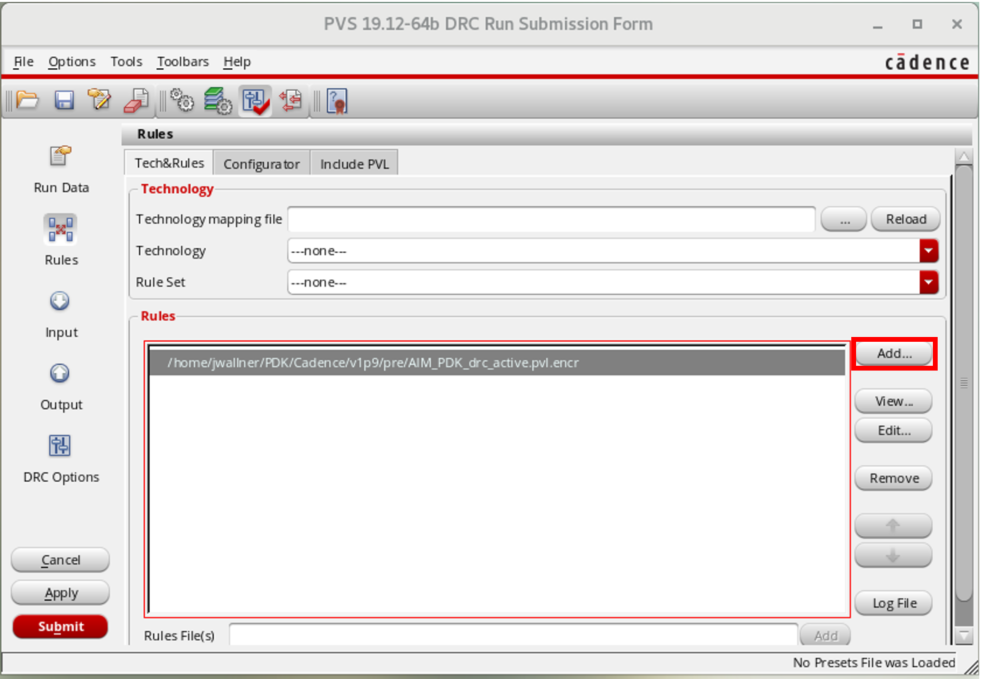Image resolution: width=985 pixels, height=679 pixels.
Task: Open the Input sidebar section
Action: point(61,314)
